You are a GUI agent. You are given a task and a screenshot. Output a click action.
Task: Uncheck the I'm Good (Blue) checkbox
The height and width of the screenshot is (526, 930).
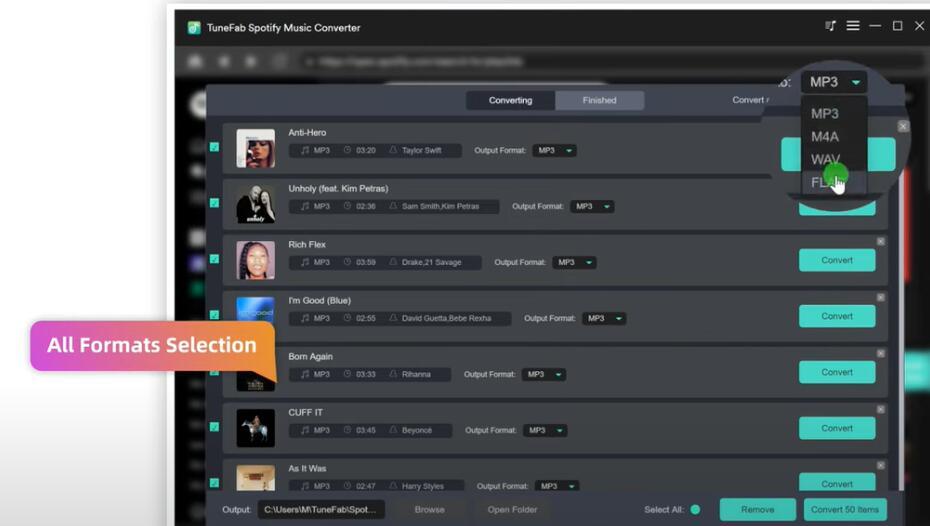pyautogui.click(x=215, y=315)
